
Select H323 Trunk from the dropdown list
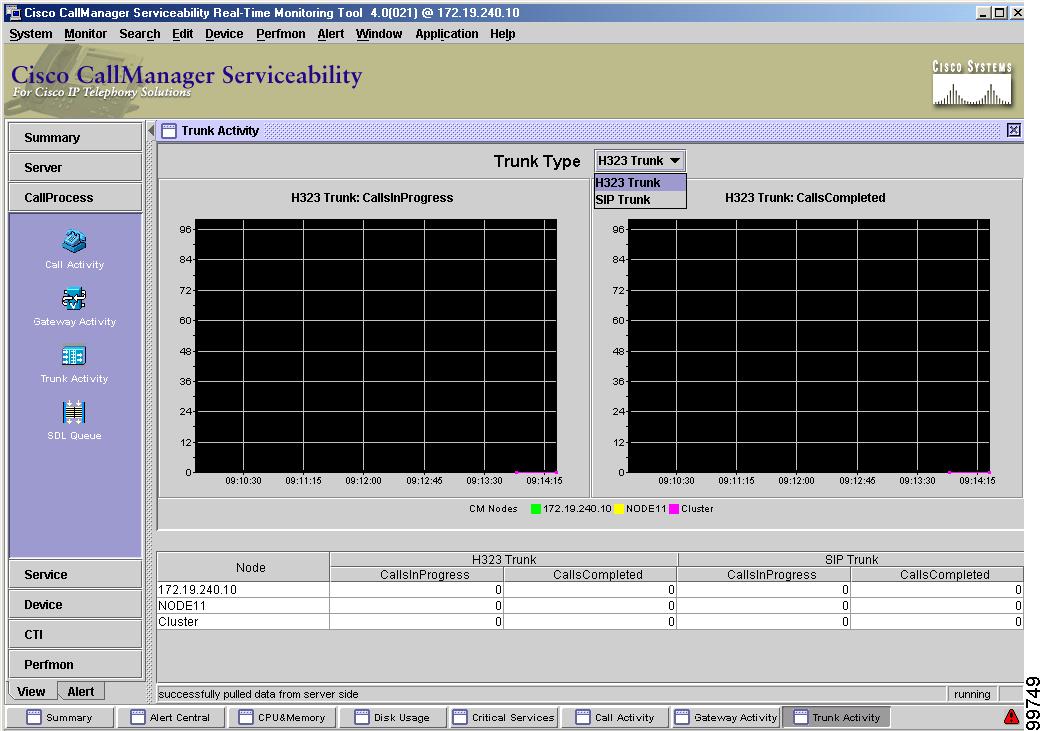[x=640, y=183]
